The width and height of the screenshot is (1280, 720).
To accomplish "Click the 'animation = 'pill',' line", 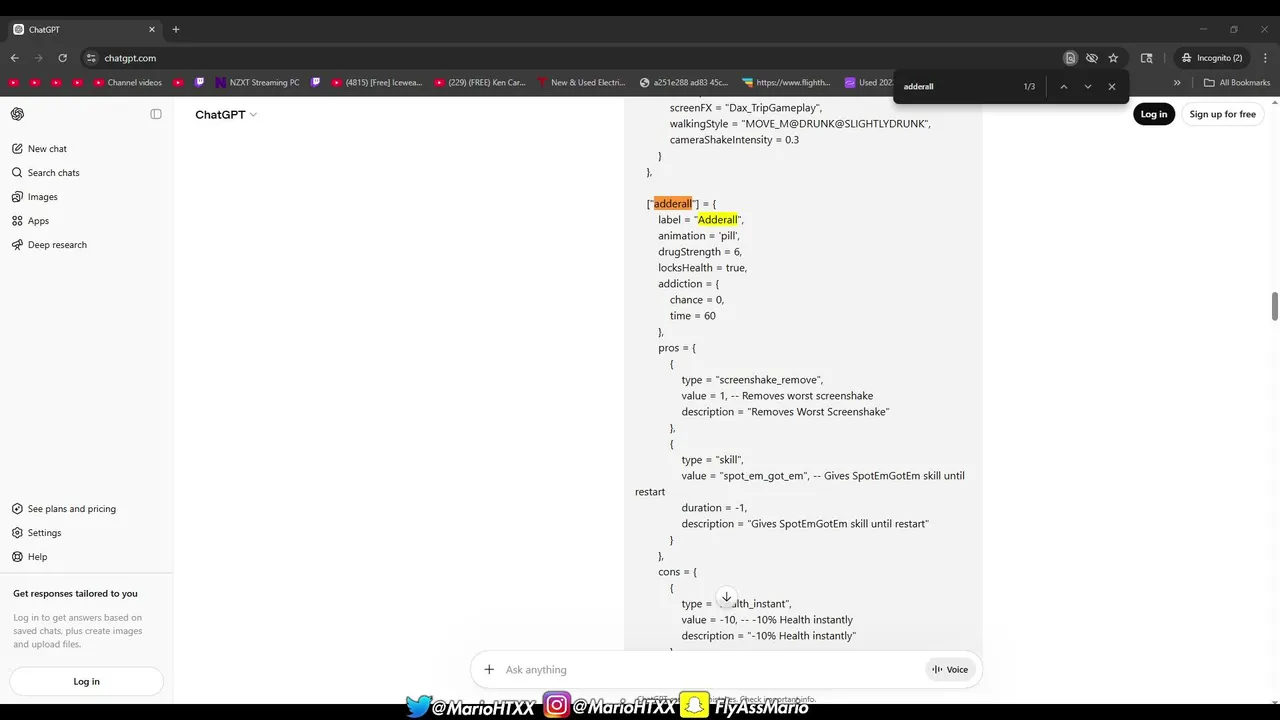I will [x=698, y=236].
